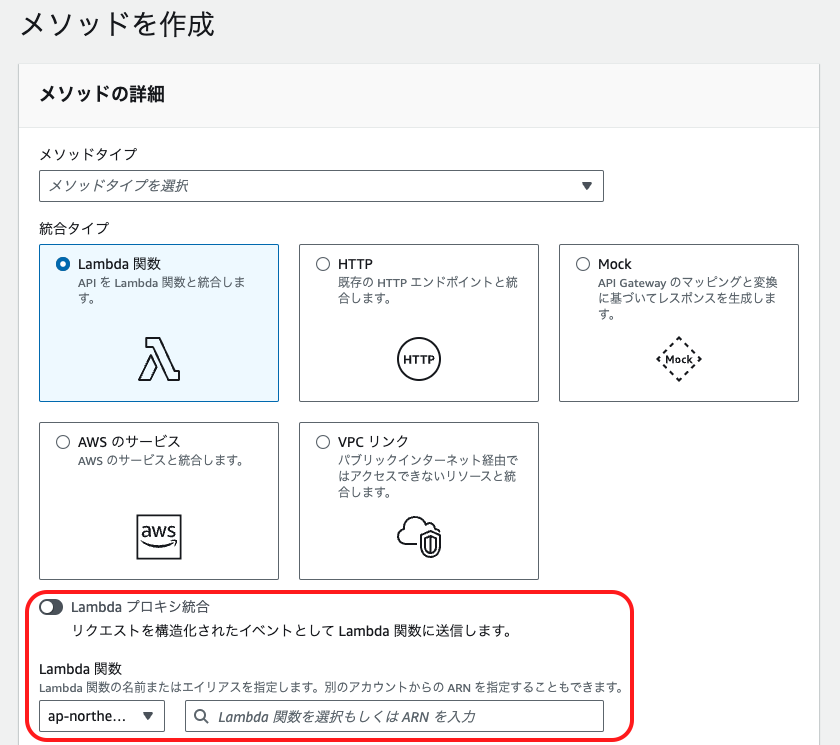The height and width of the screenshot is (745, 840).
Task: Click the dropdown arrow on メソッドタイプを選択
Action: (588, 186)
